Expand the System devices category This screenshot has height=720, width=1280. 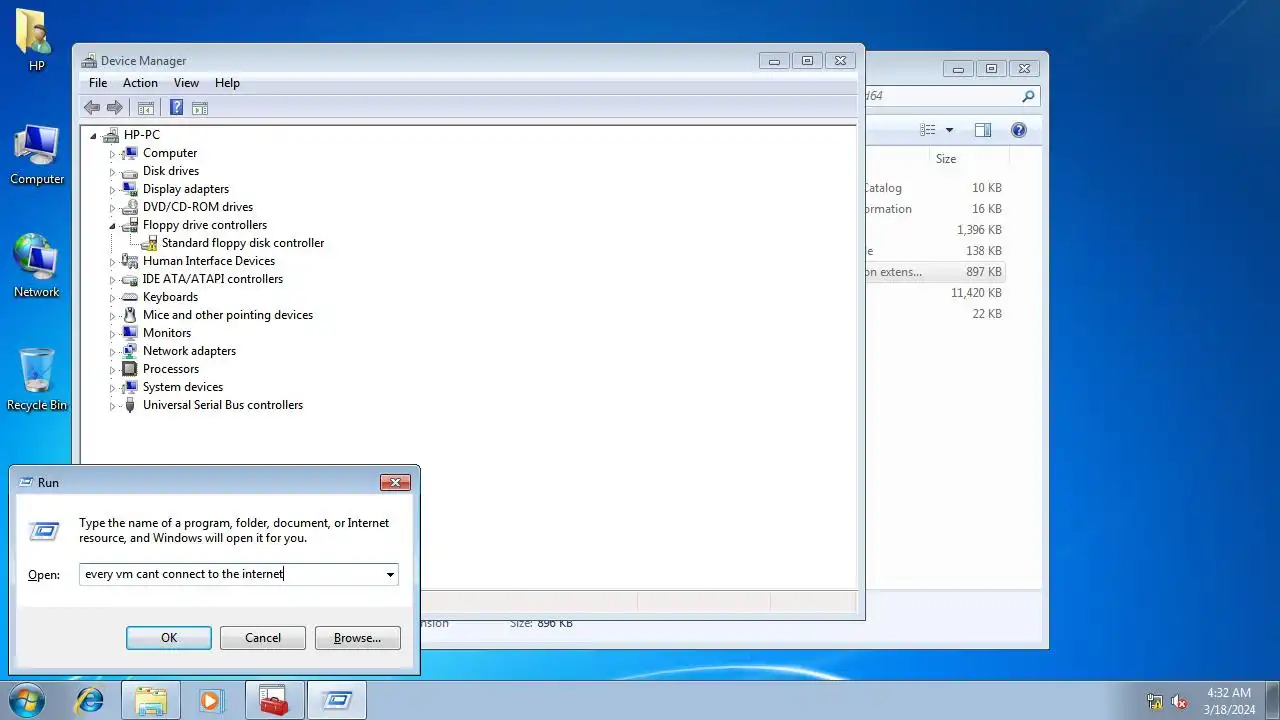pyautogui.click(x=112, y=388)
